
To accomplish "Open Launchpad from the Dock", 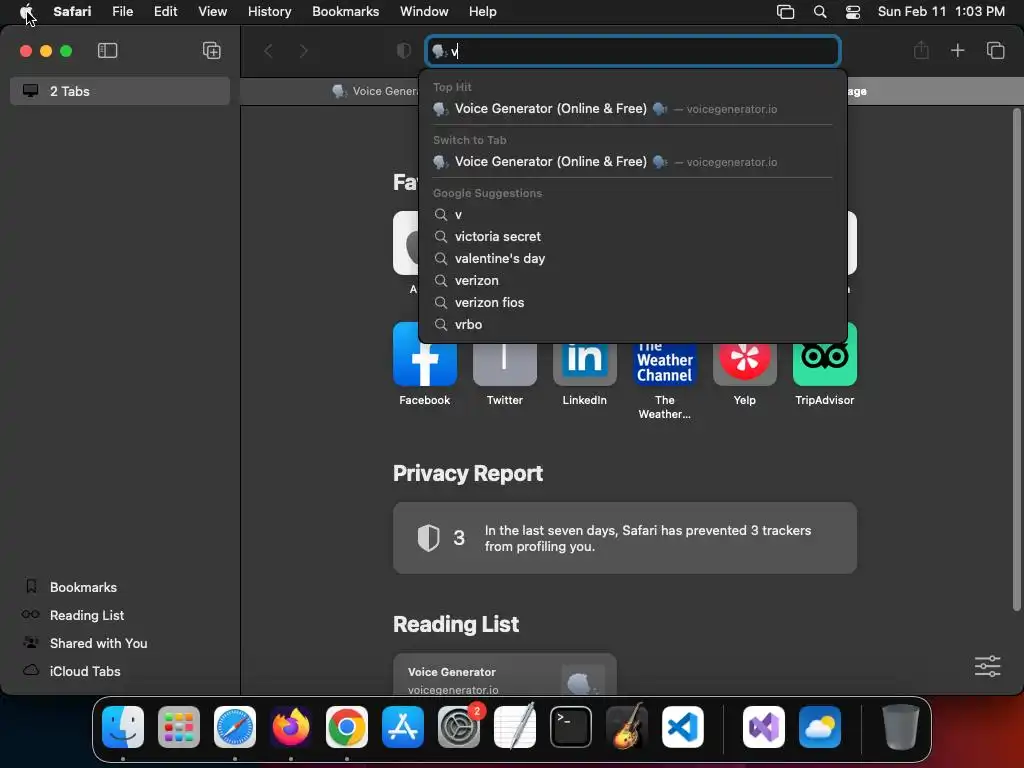I will [179, 727].
